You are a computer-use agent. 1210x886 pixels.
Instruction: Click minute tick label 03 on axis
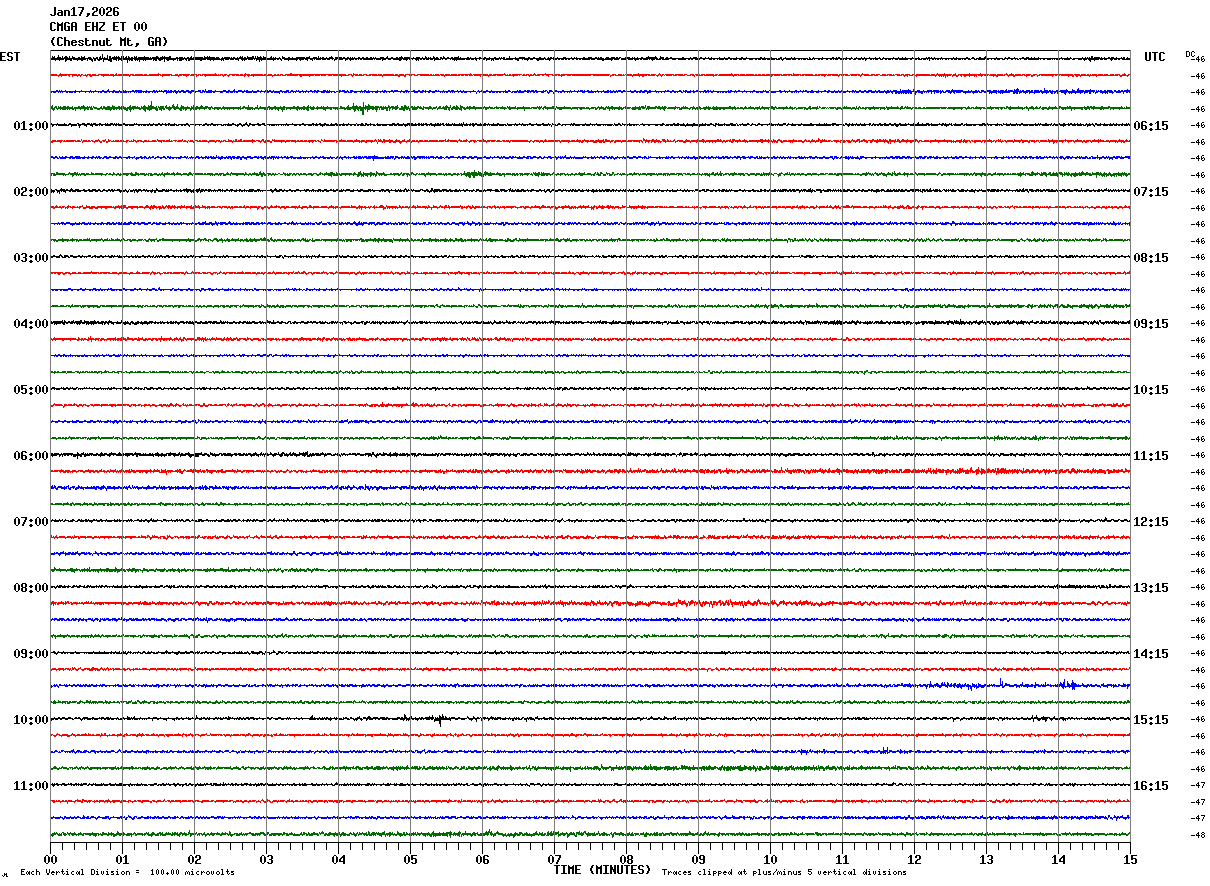click(x=266, y=859)
